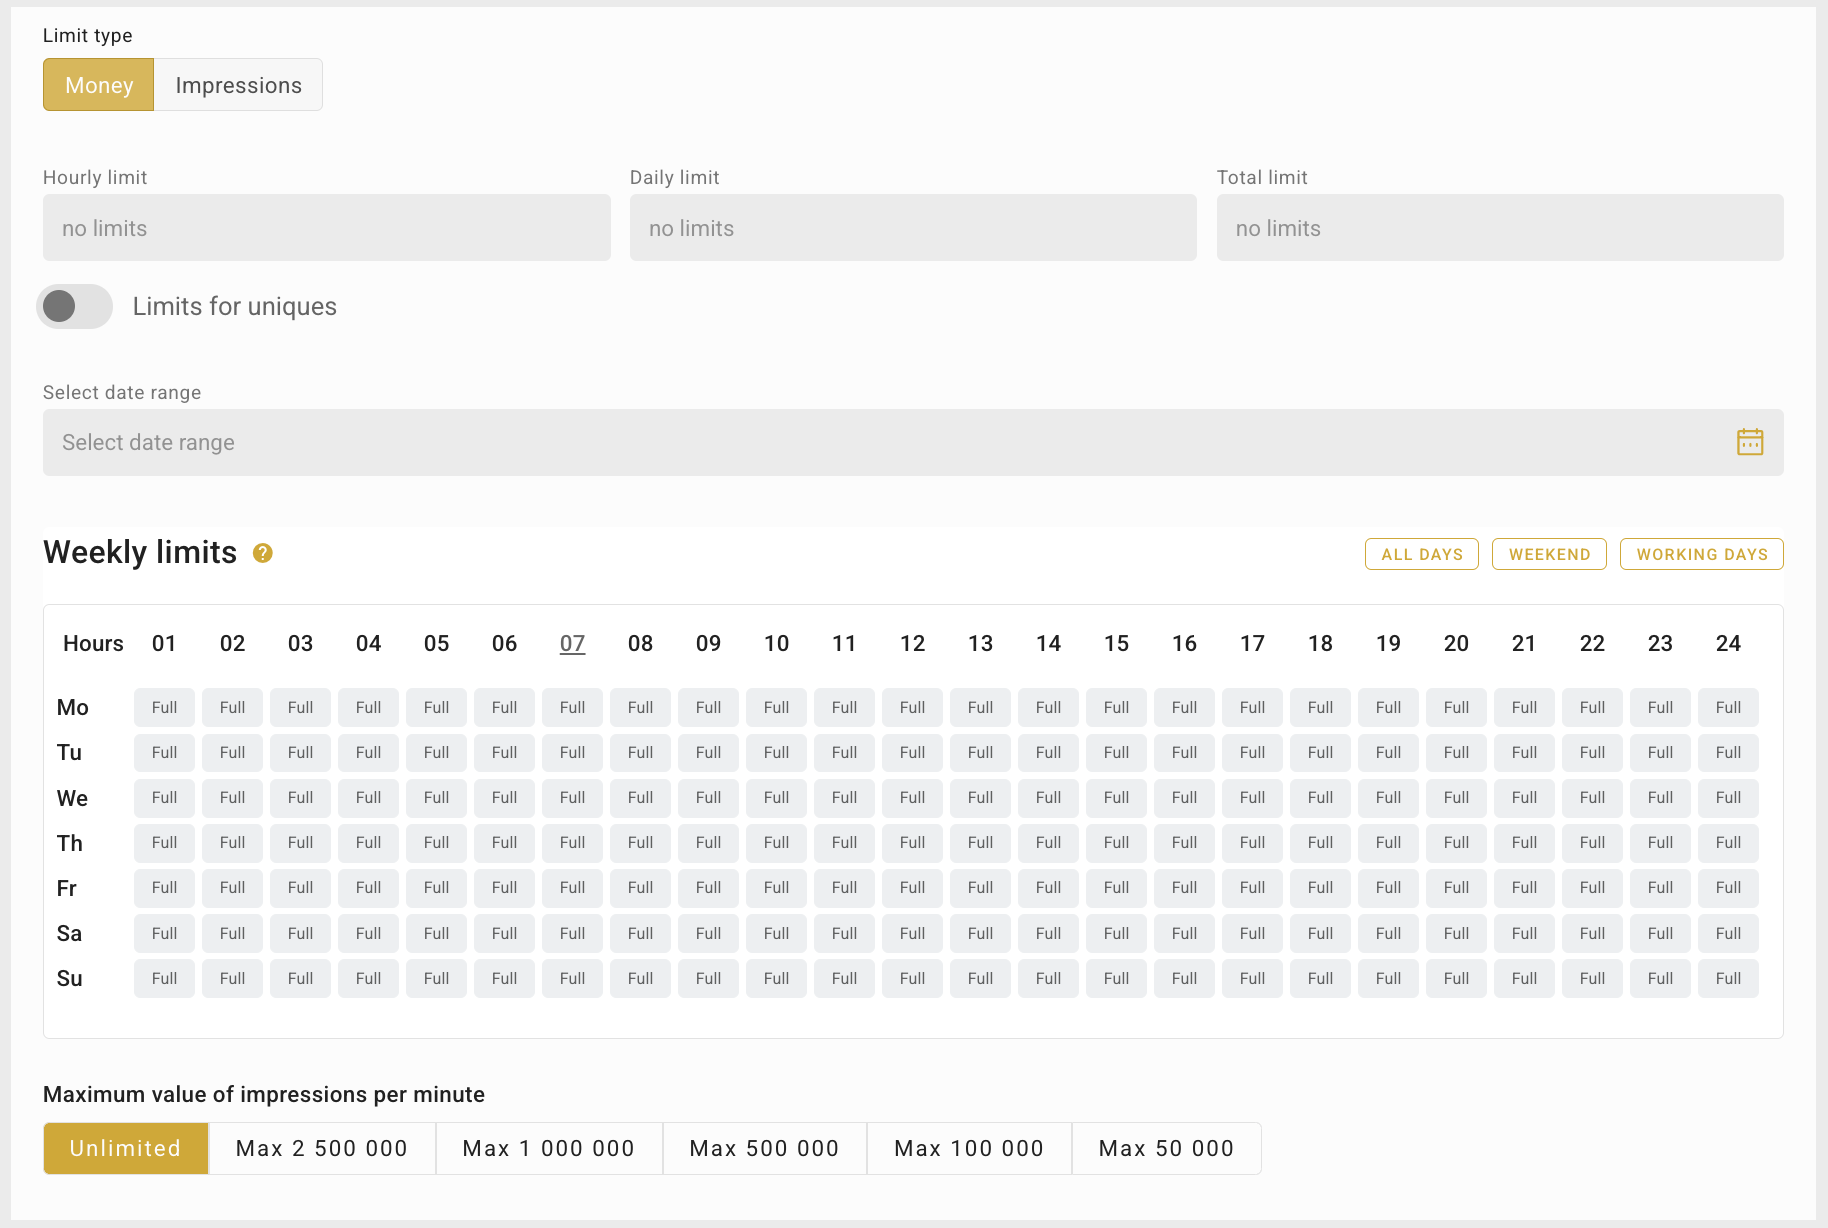The image size is (1828, 1228).
Task: Click the Hourly limit input field
Action: 326,228
